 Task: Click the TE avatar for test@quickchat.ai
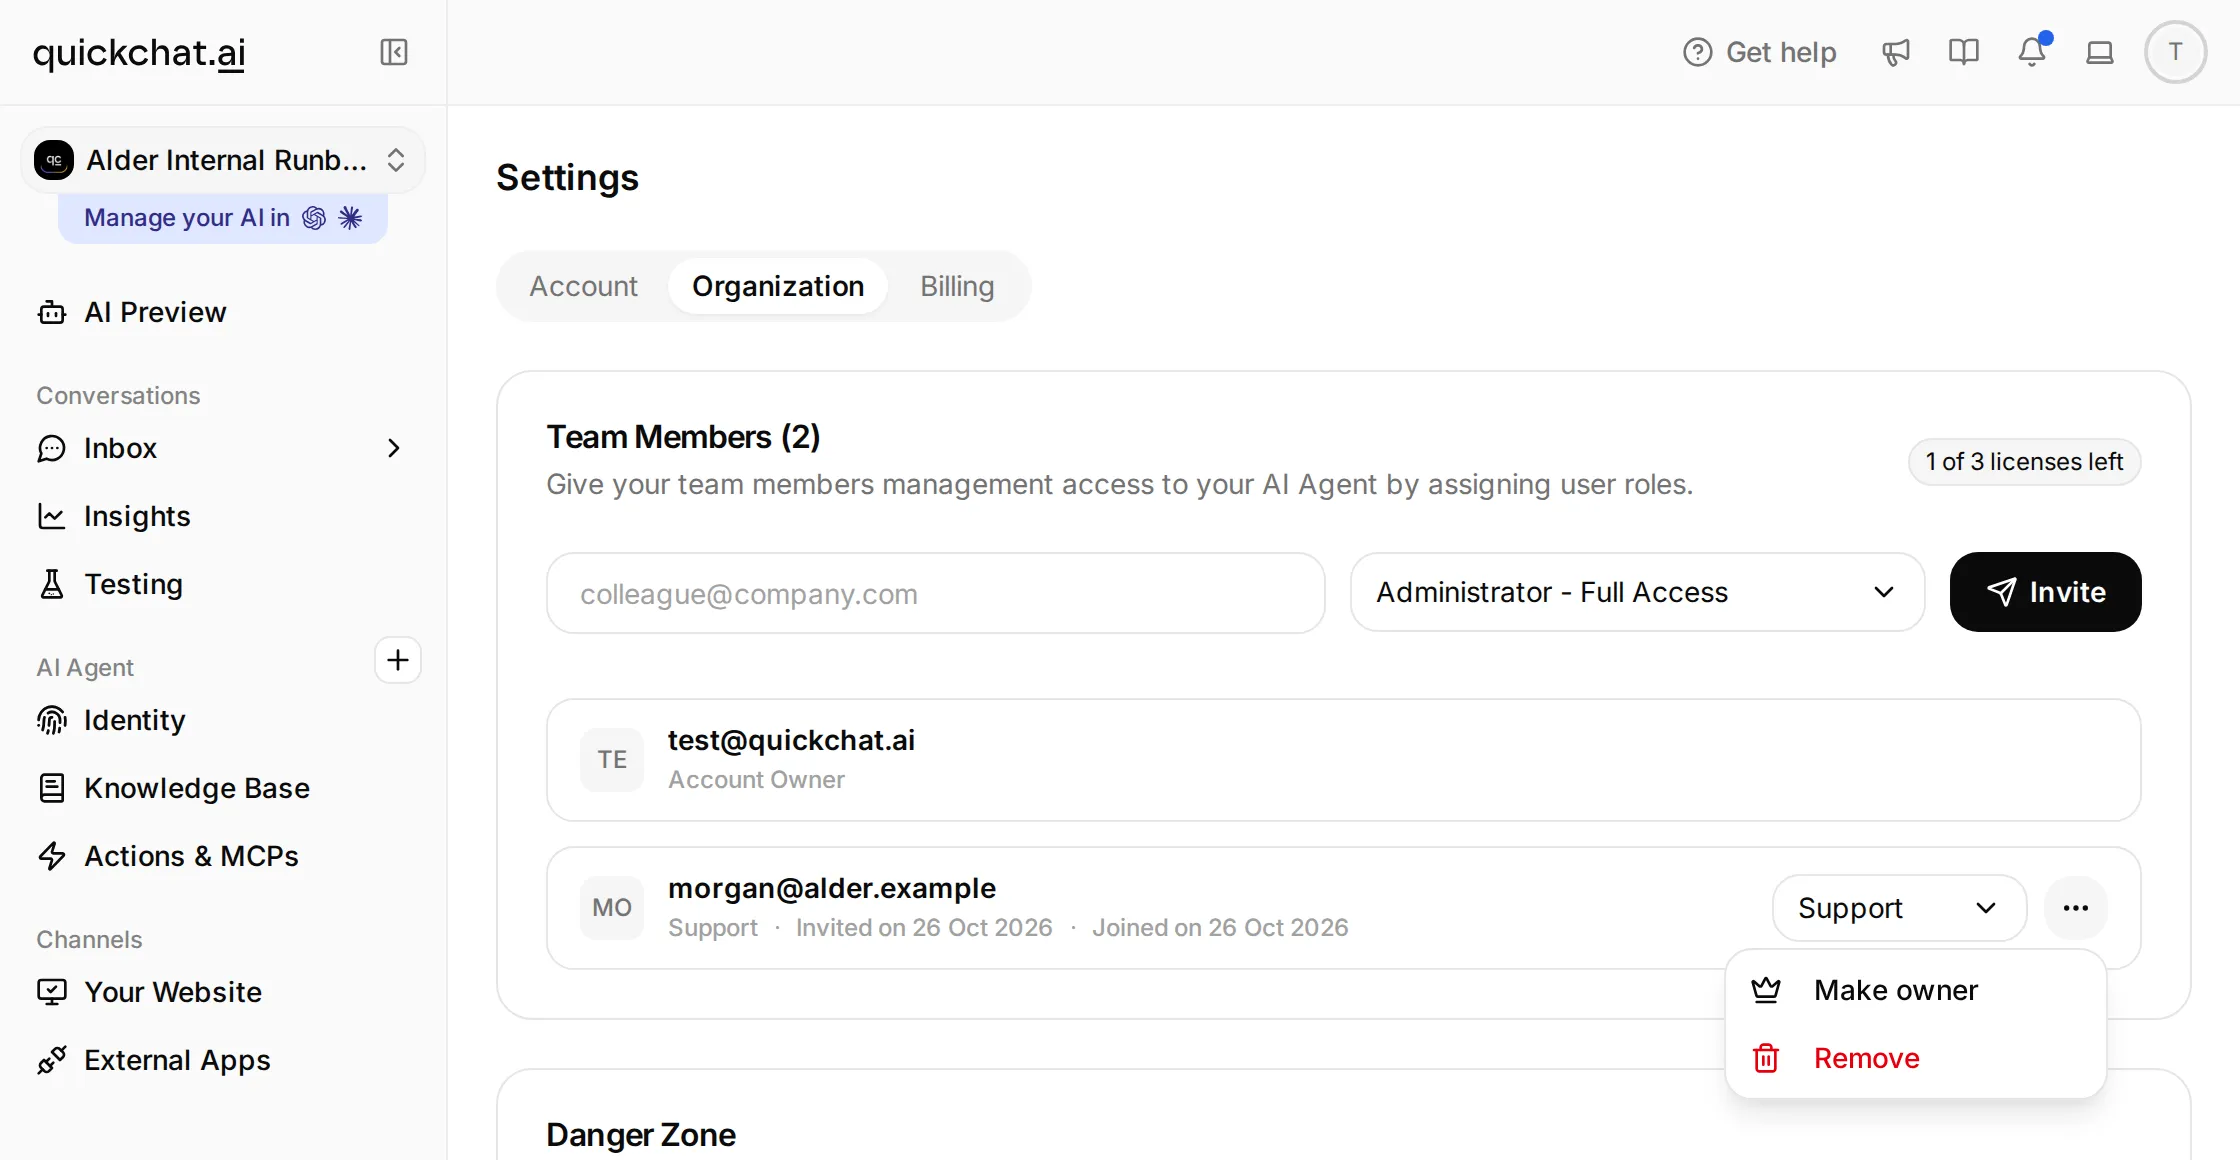point(612,760)
